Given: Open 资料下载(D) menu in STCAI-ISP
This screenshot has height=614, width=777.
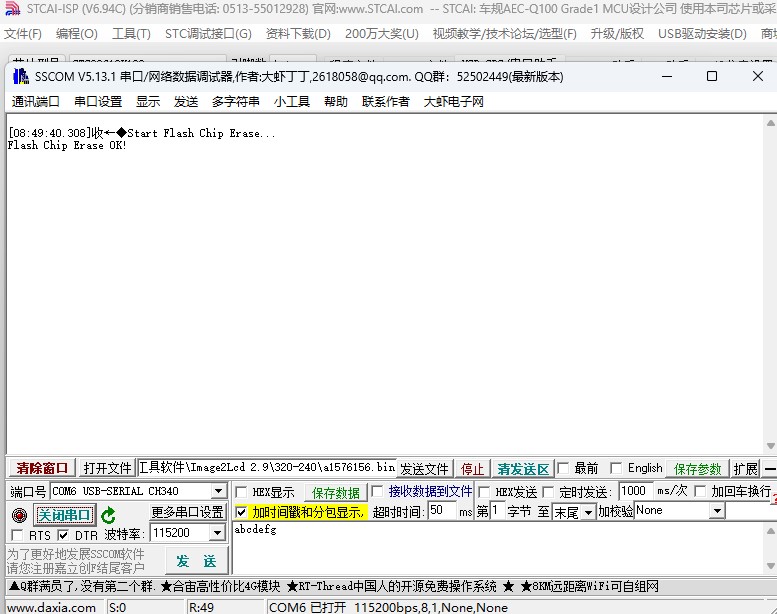Looking at the screenshot, I should click(298, 34).
